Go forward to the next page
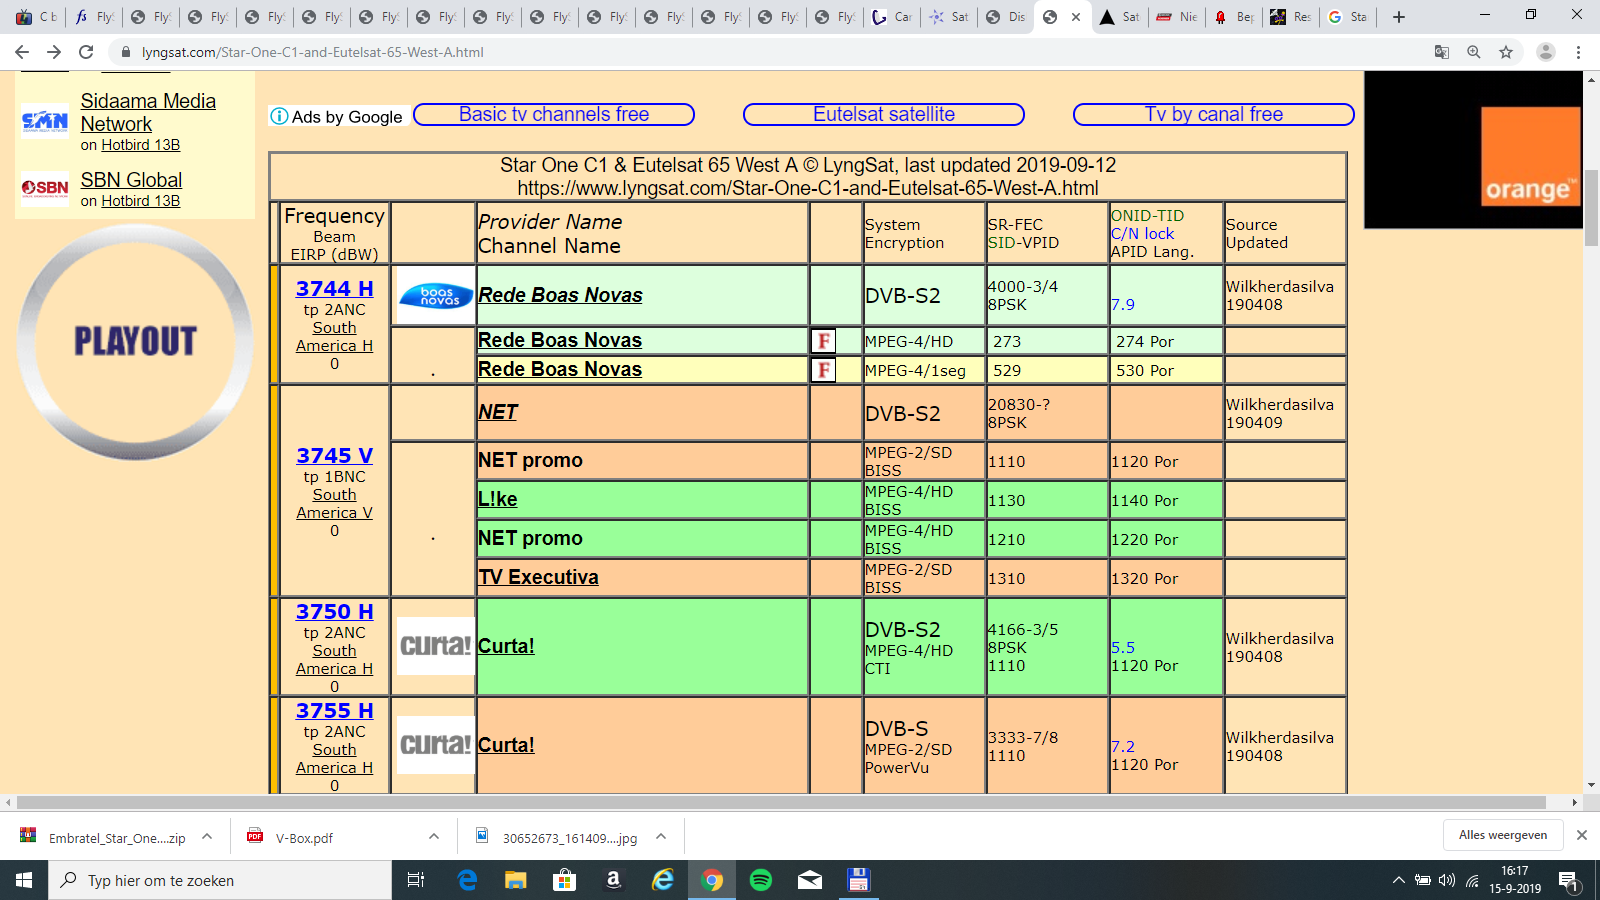The image size is (1600, 900). coord(54,52)
